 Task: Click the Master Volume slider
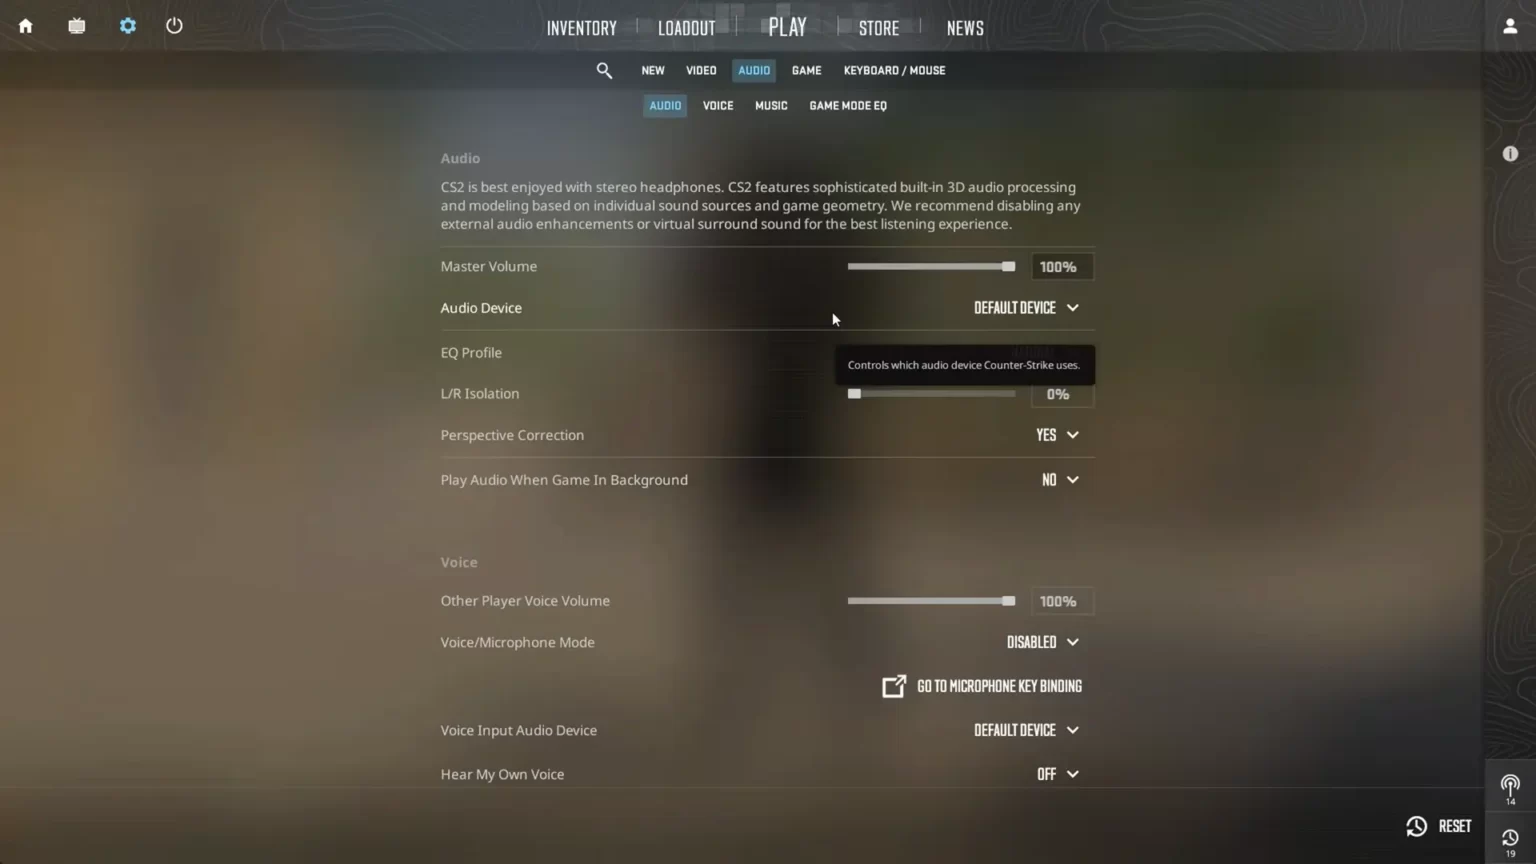(931, 267)
